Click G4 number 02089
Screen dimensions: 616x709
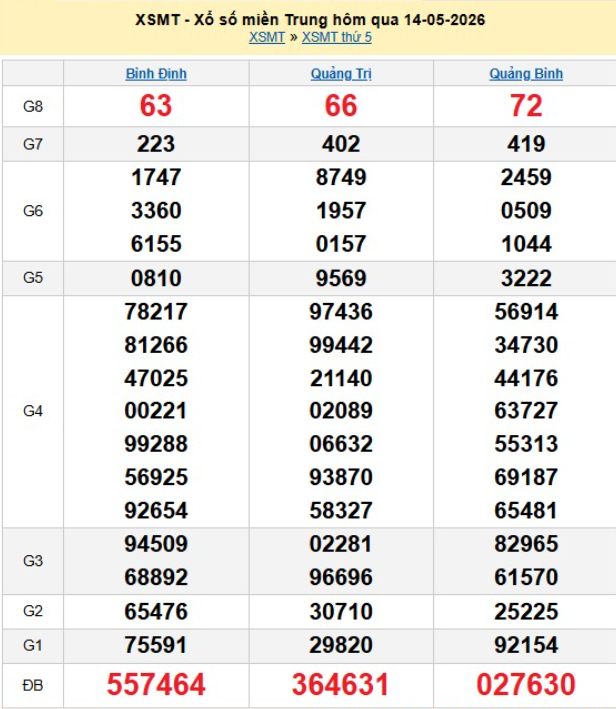tap(341, 411)
